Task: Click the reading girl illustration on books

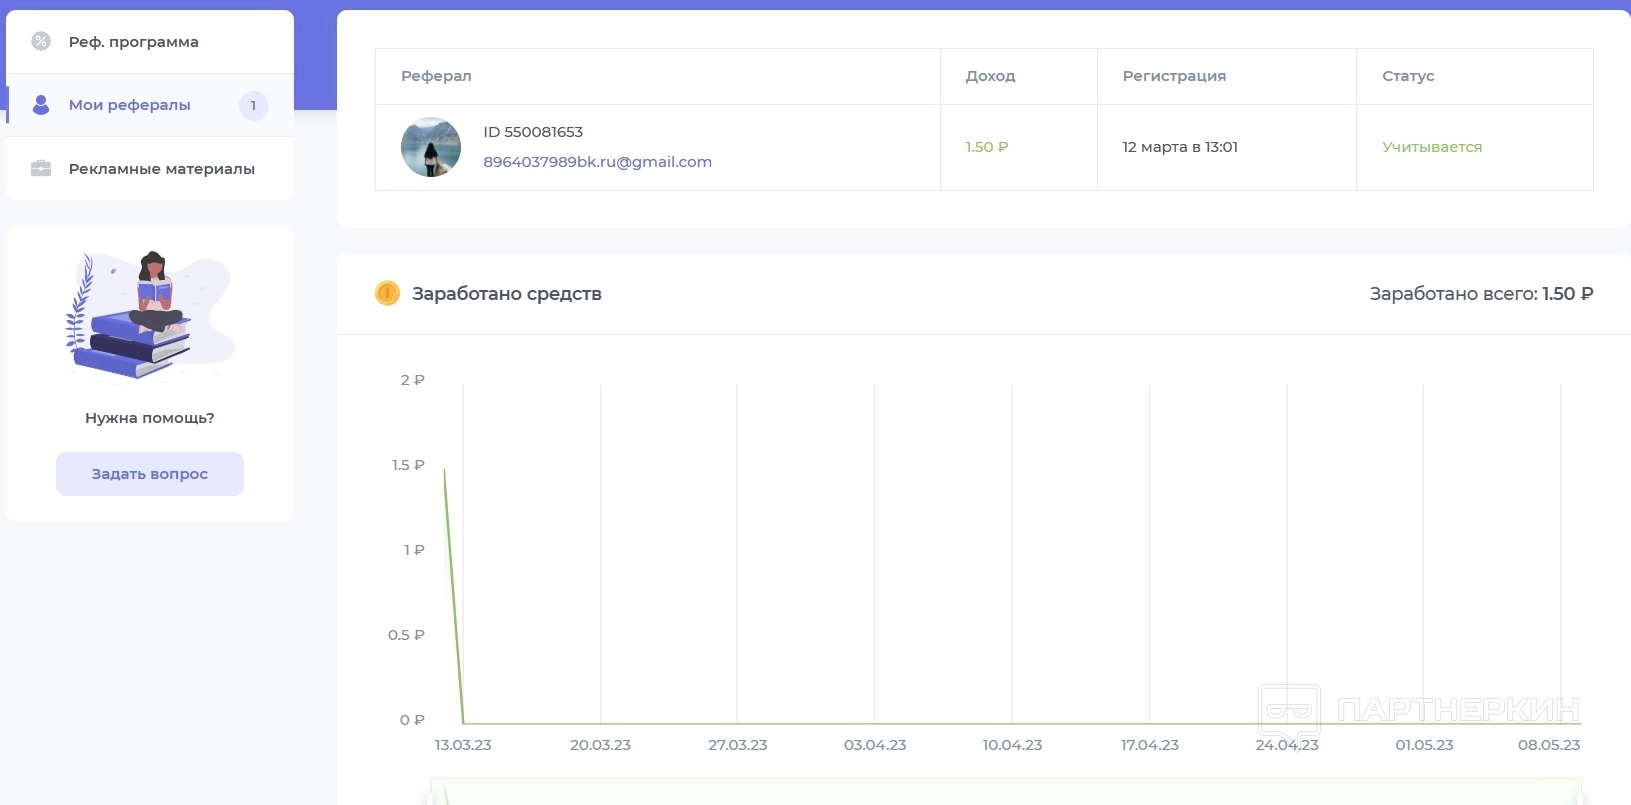Action: click(149, 315)
